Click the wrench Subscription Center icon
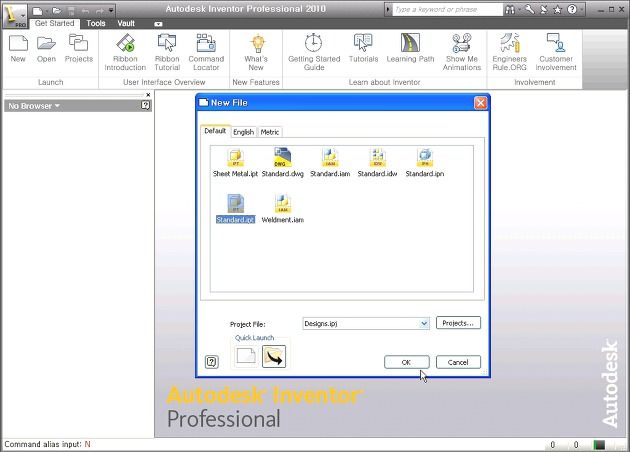630x452 pixels. (530, 10)
